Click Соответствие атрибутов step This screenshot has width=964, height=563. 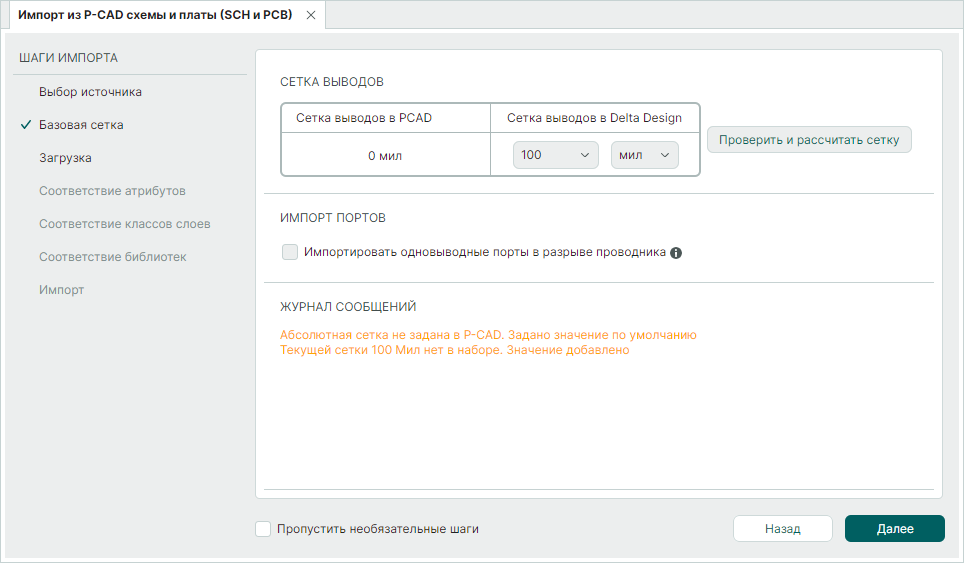point(112,191)
